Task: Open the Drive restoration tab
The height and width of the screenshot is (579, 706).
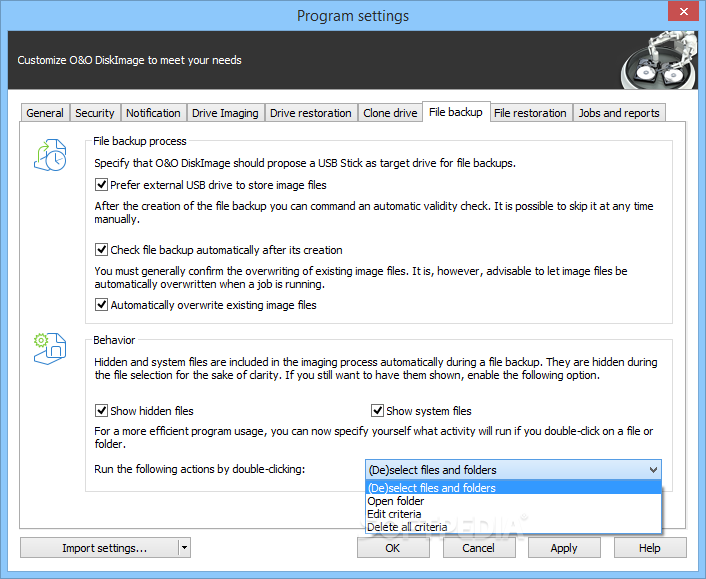Action: (x=311, y=113)
